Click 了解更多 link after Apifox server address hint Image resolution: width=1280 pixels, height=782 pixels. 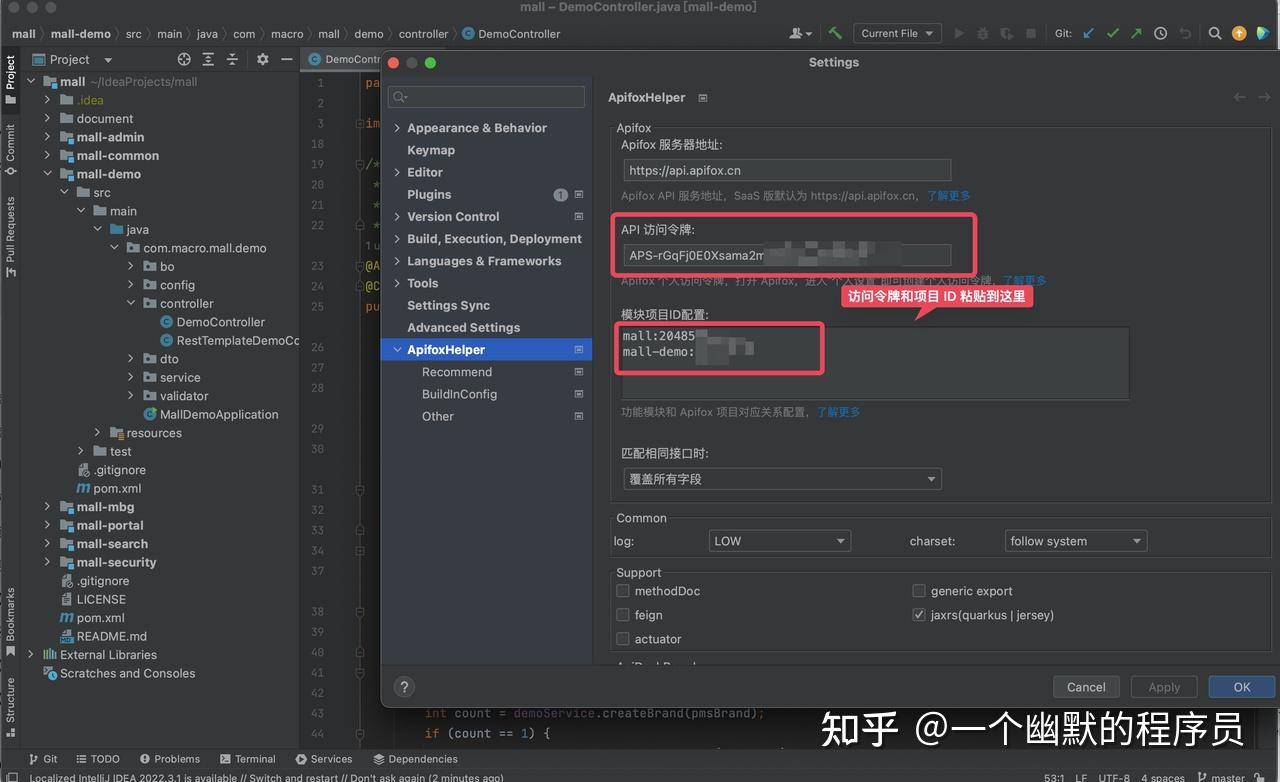(948, 195)
